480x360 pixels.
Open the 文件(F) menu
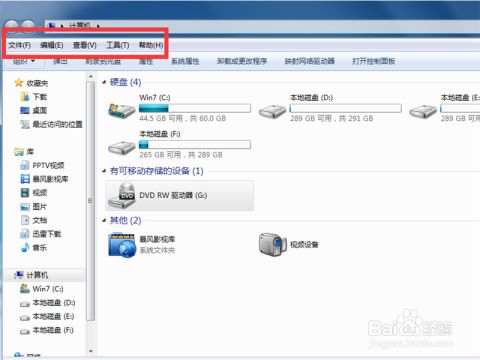(20, 45)
